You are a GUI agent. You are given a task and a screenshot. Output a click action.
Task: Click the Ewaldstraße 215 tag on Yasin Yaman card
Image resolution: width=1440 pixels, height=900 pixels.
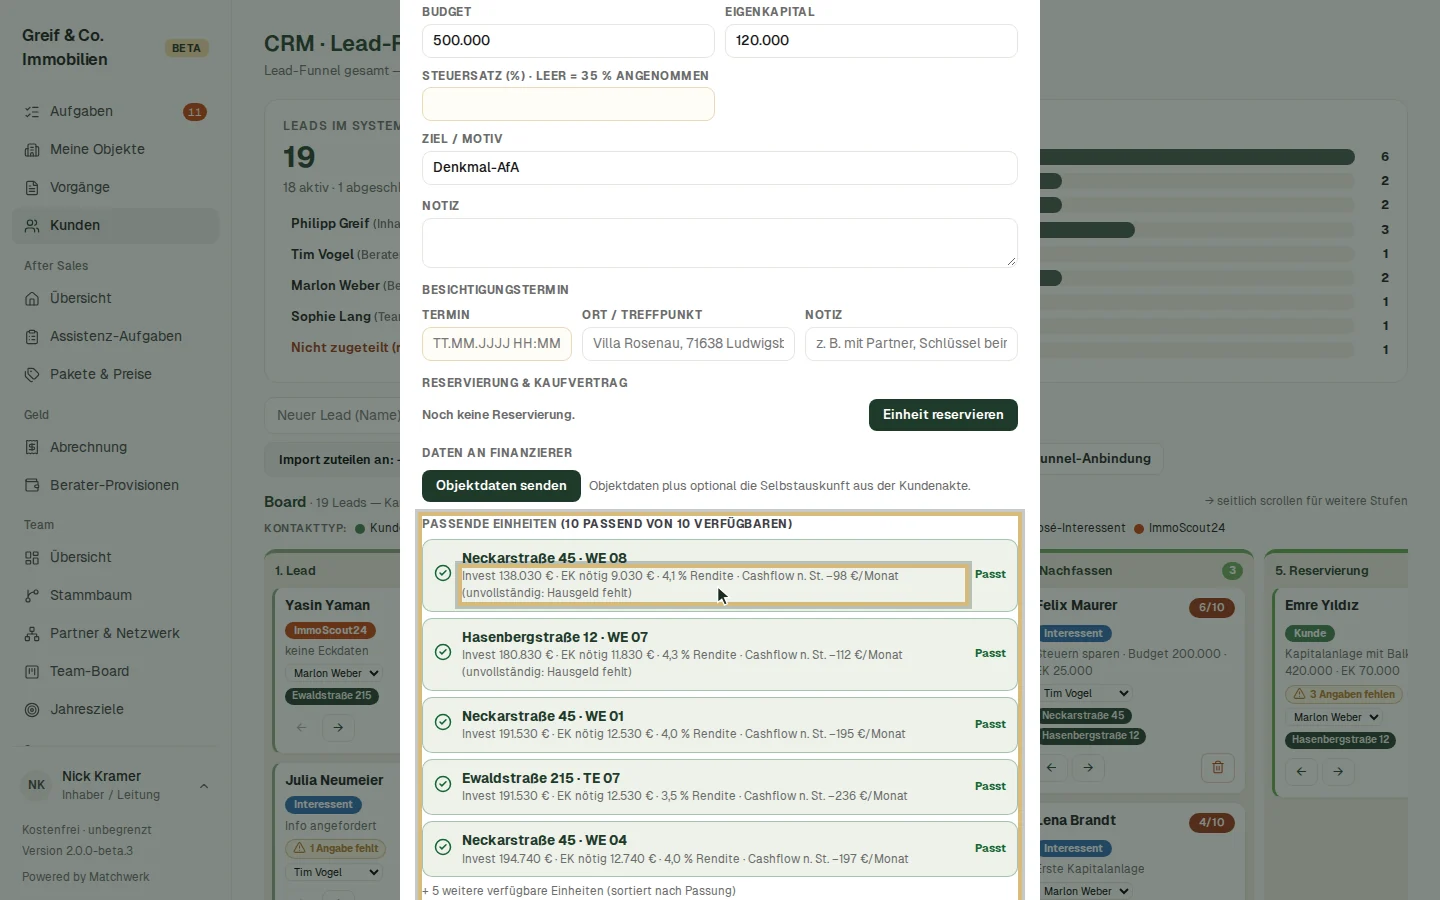[332, 696]
